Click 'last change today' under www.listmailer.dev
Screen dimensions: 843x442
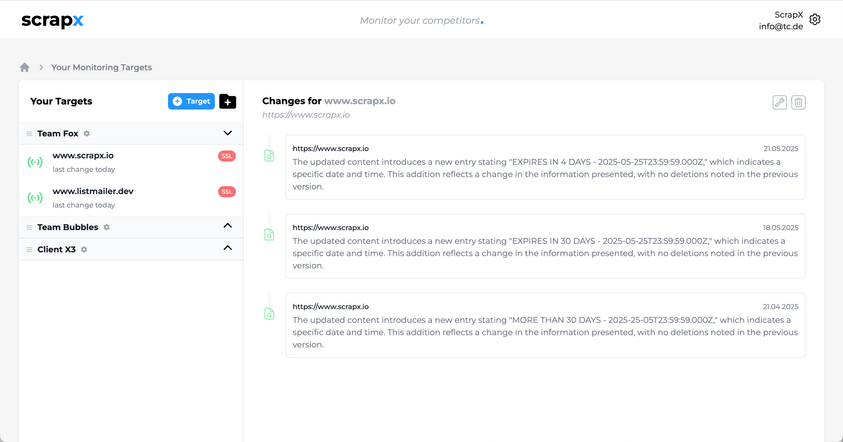click(x=84, y=205)
